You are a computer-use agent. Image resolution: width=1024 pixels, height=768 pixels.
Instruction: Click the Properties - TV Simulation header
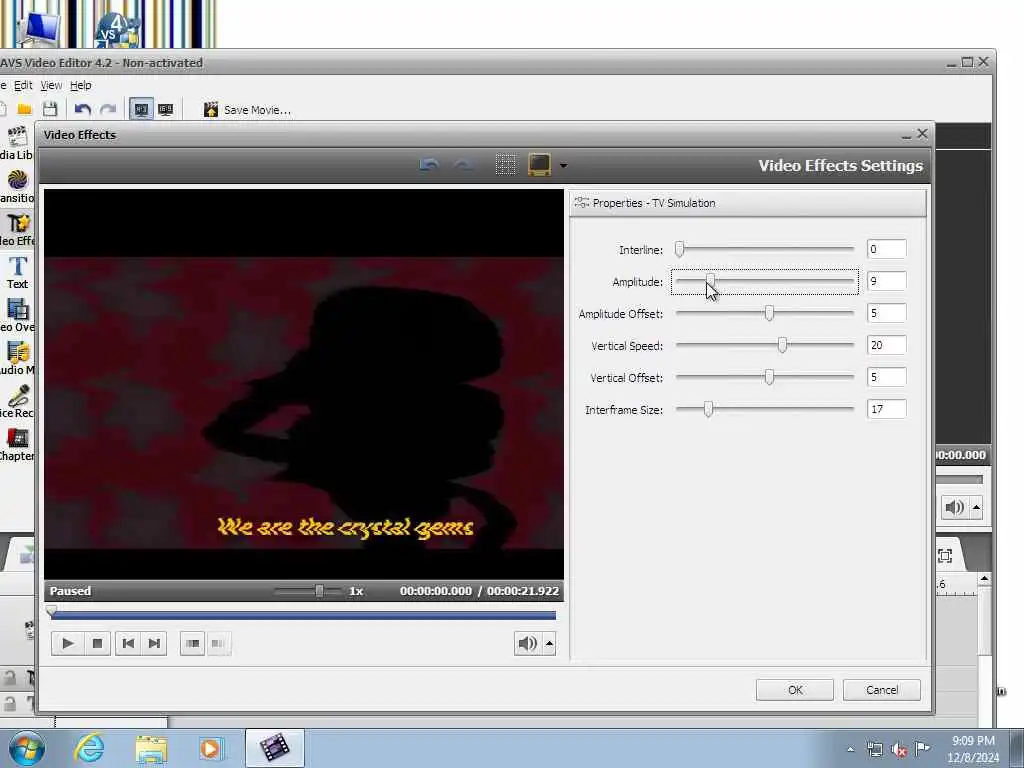[x=748, y=203]
